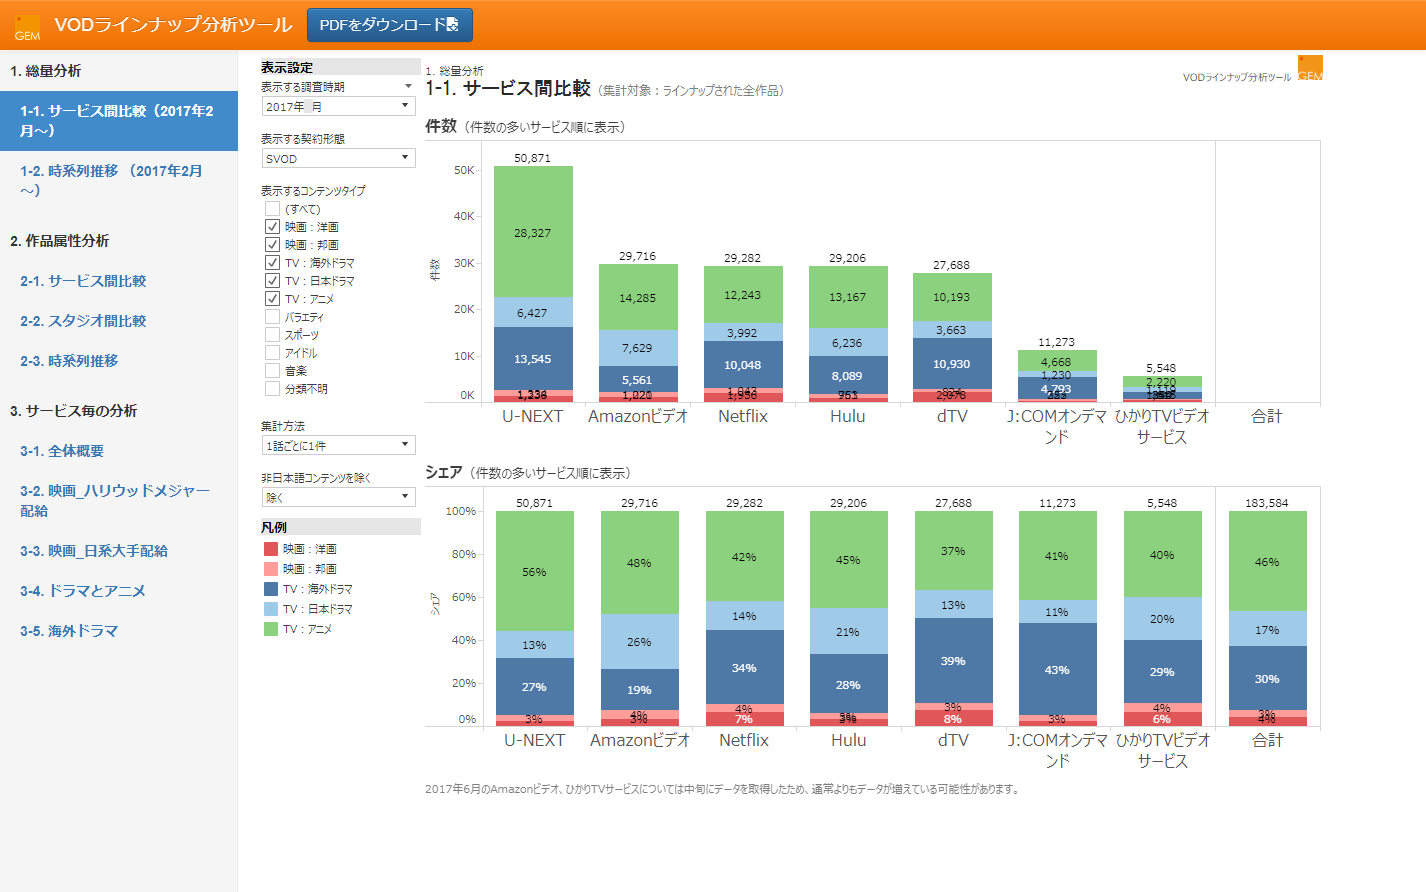The image size is (1426, 892).
Task: Open 3-1 全体概要 page
Action: point(62,451)
